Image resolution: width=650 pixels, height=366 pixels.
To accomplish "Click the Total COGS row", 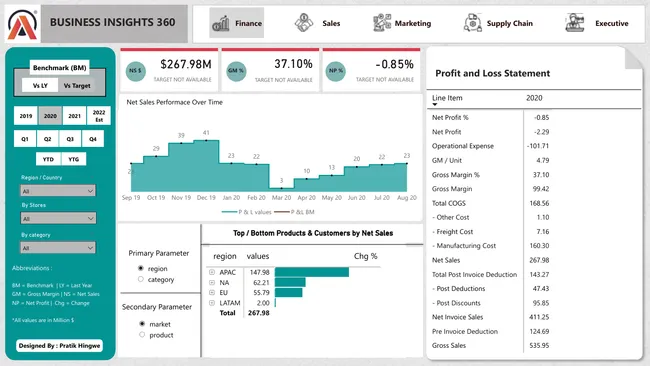I will 491,203.
